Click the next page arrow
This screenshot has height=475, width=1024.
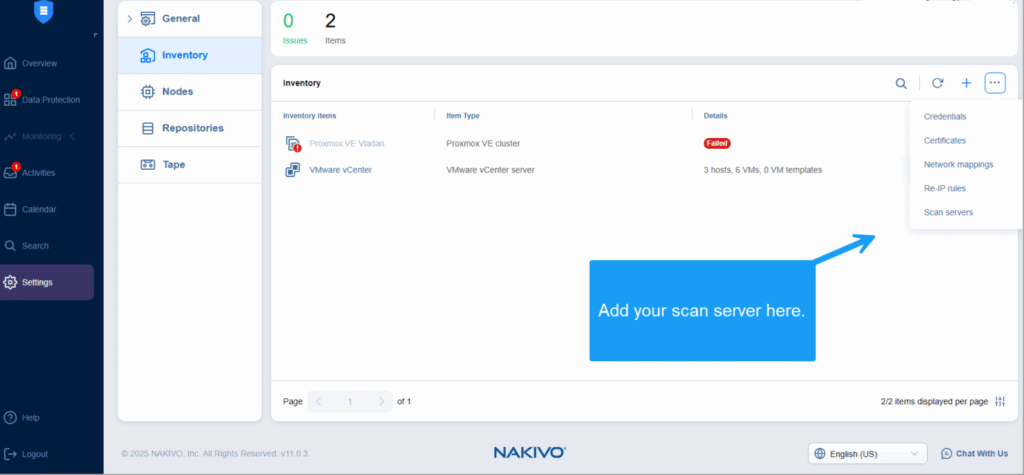(381, 402)
